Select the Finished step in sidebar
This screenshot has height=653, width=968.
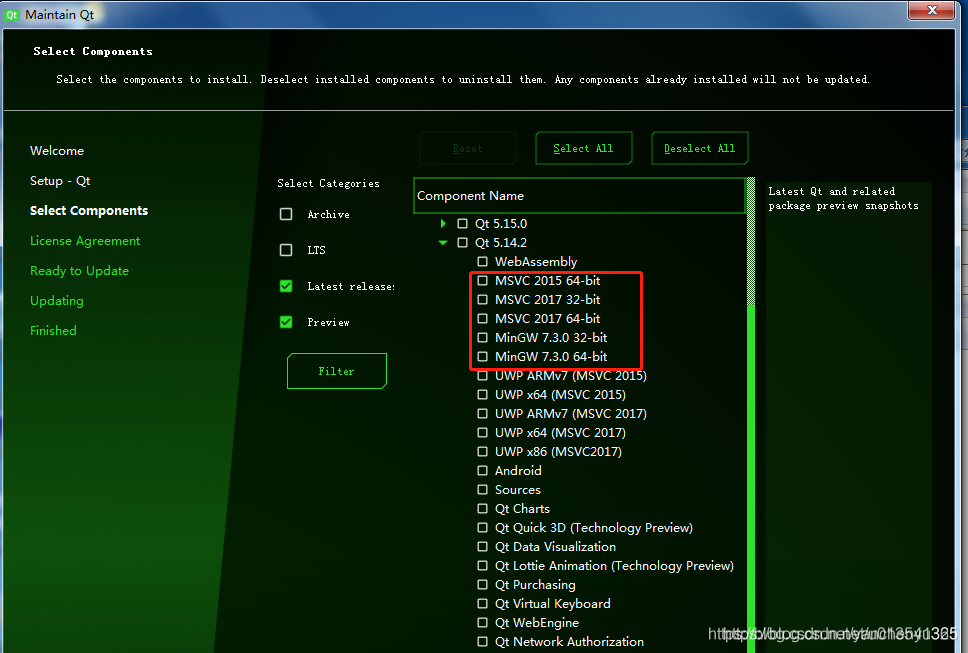[53, 331]
